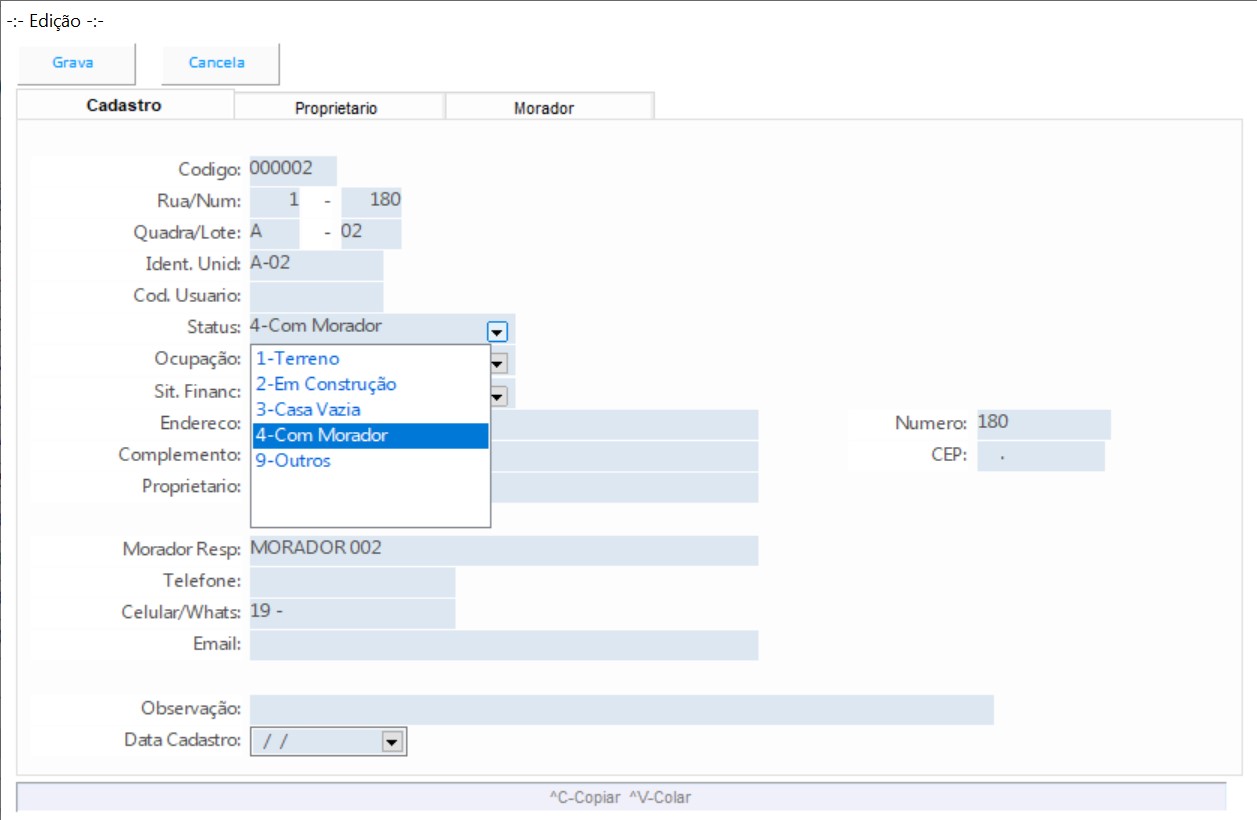The width and height of the screenshot is (1257, 820).
Task: Click the Morador Resp input field
Action: 503,550
